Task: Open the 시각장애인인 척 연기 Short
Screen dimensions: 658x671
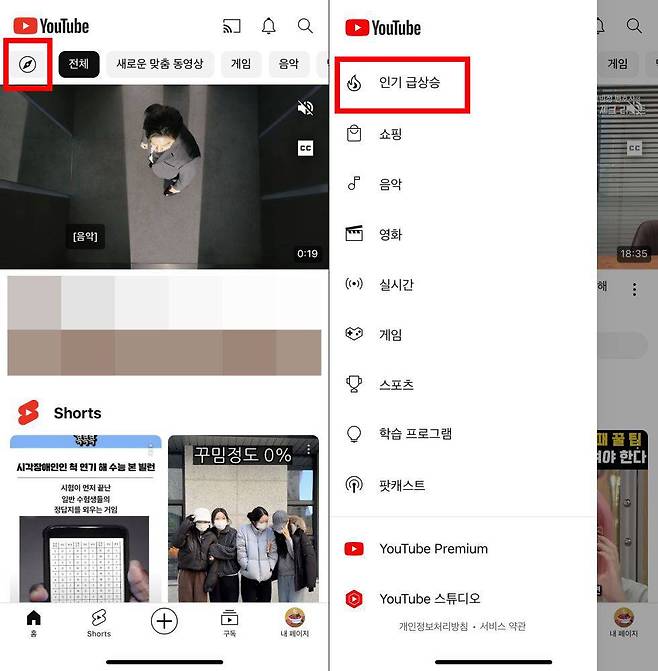Action: pos(86,519)
